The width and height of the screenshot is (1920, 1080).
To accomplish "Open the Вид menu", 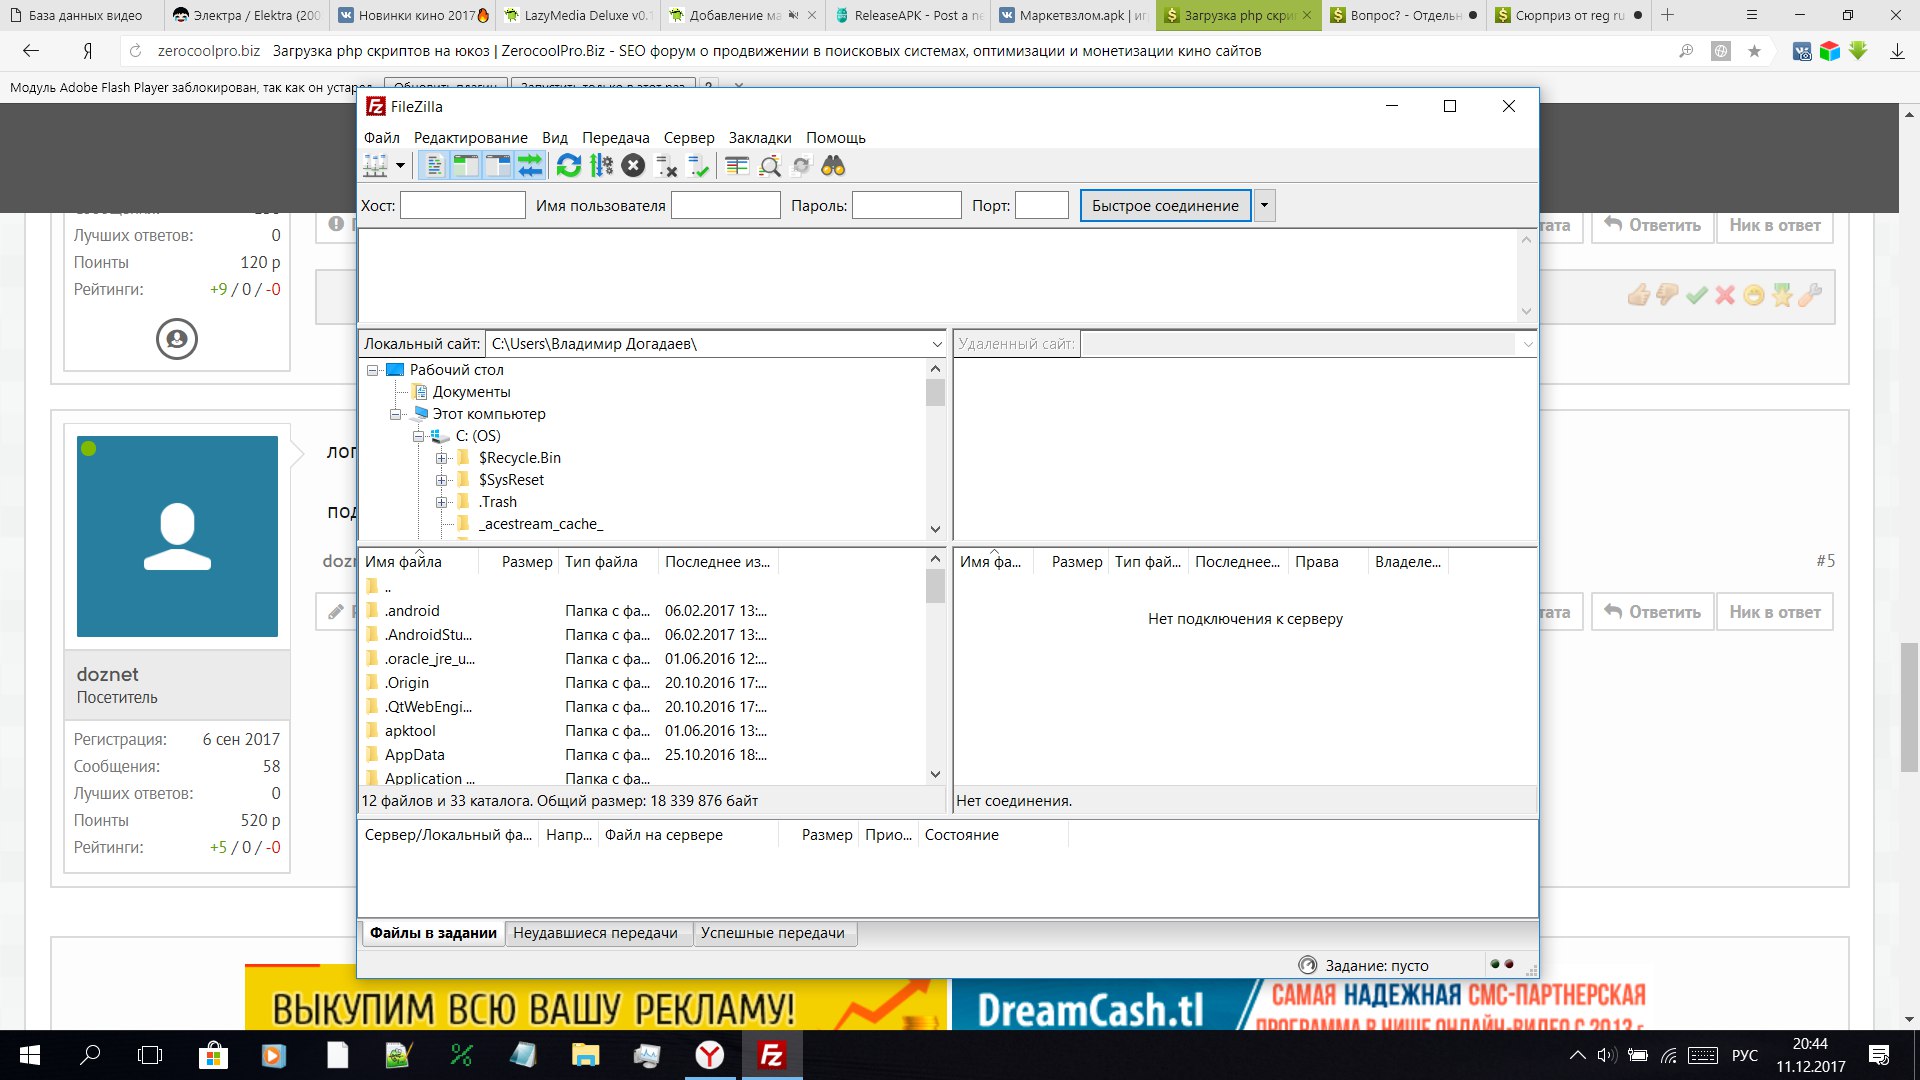I will (555, 138).
